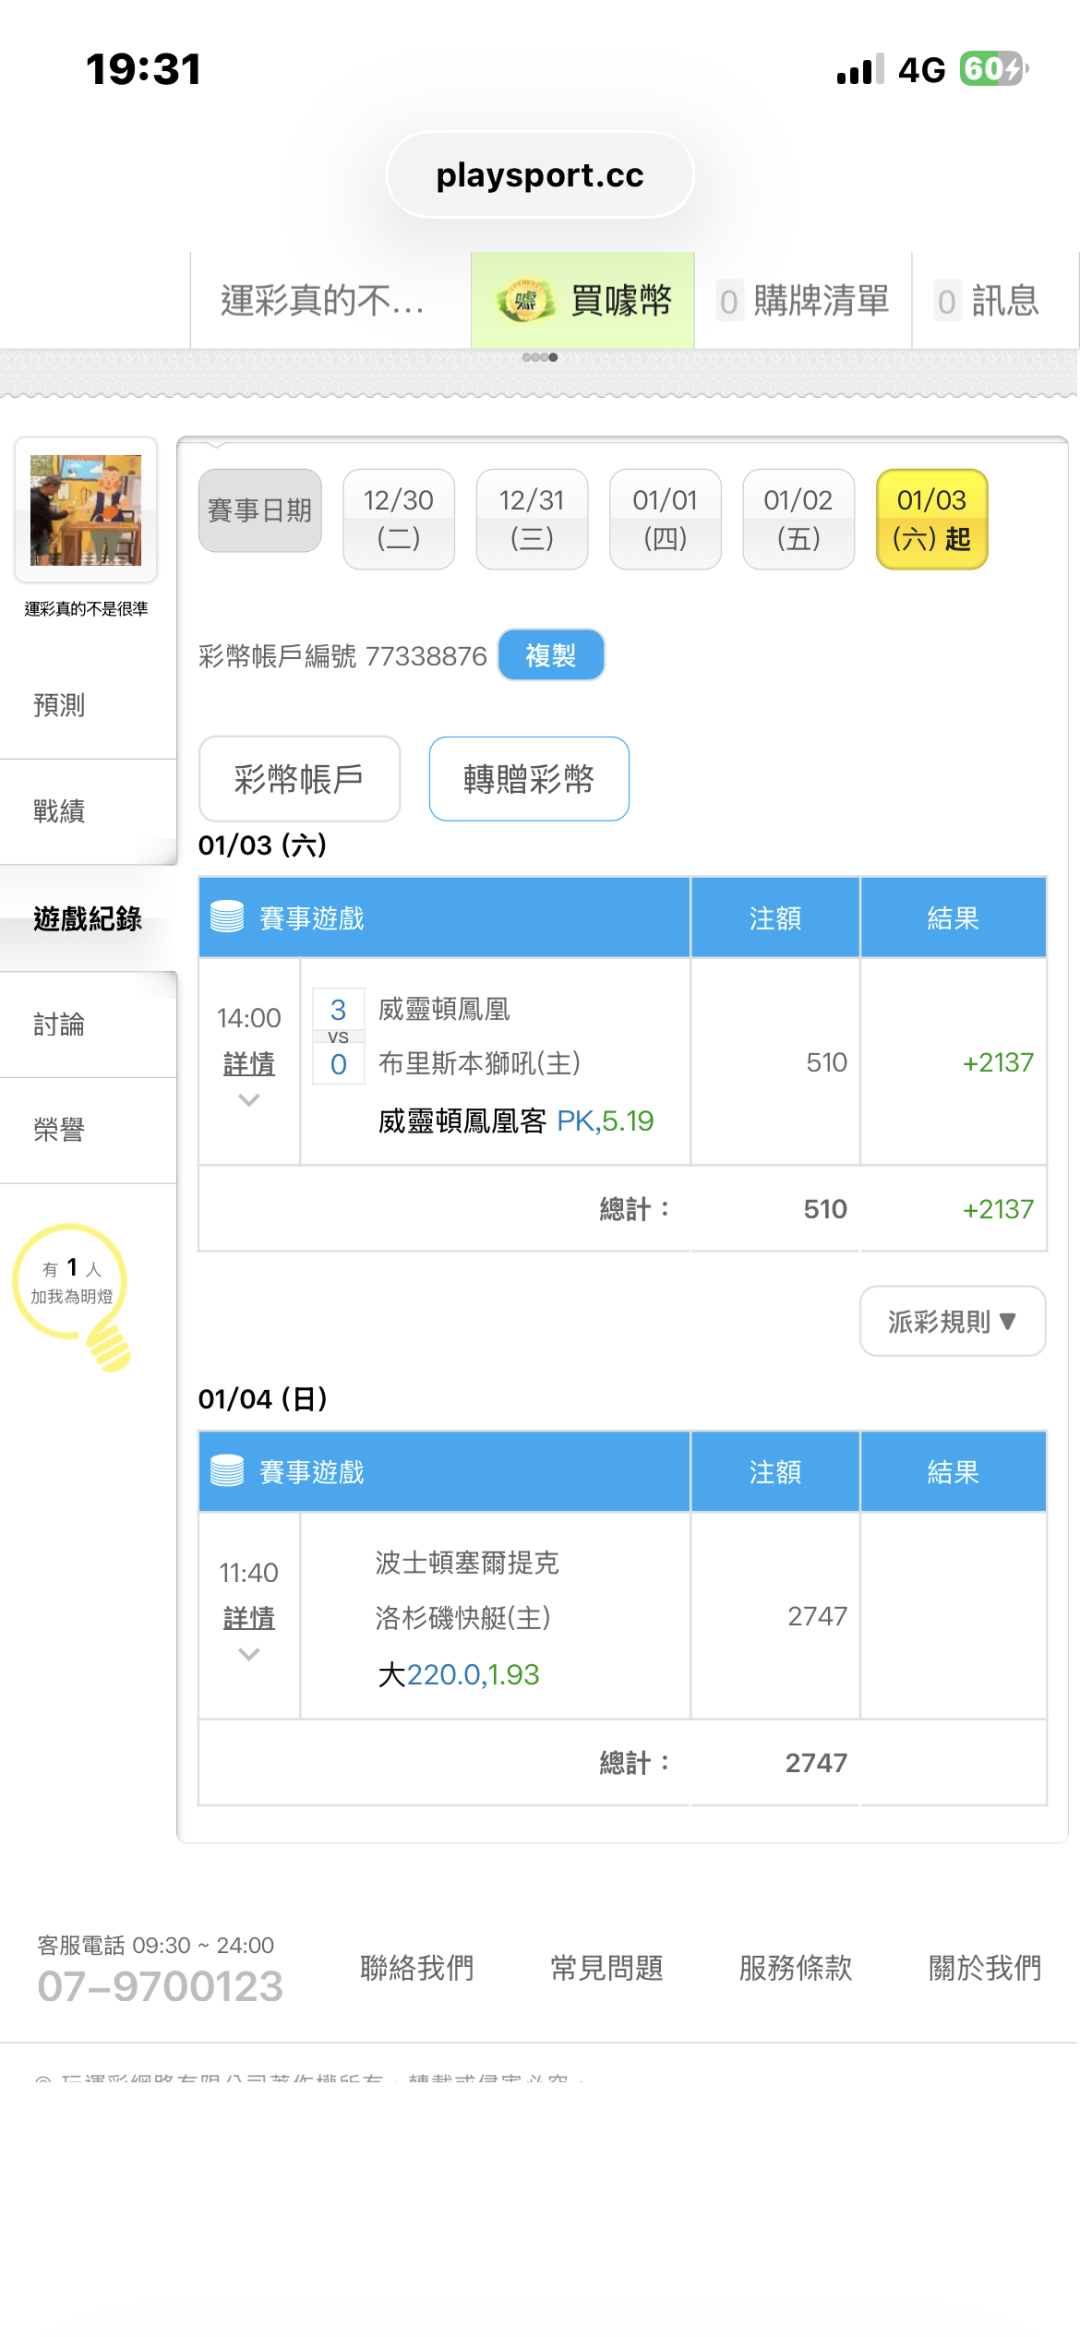Tap the battery indicator in status bar
The width and height of the screenshot is (1080, 2337).
[992, 69]
